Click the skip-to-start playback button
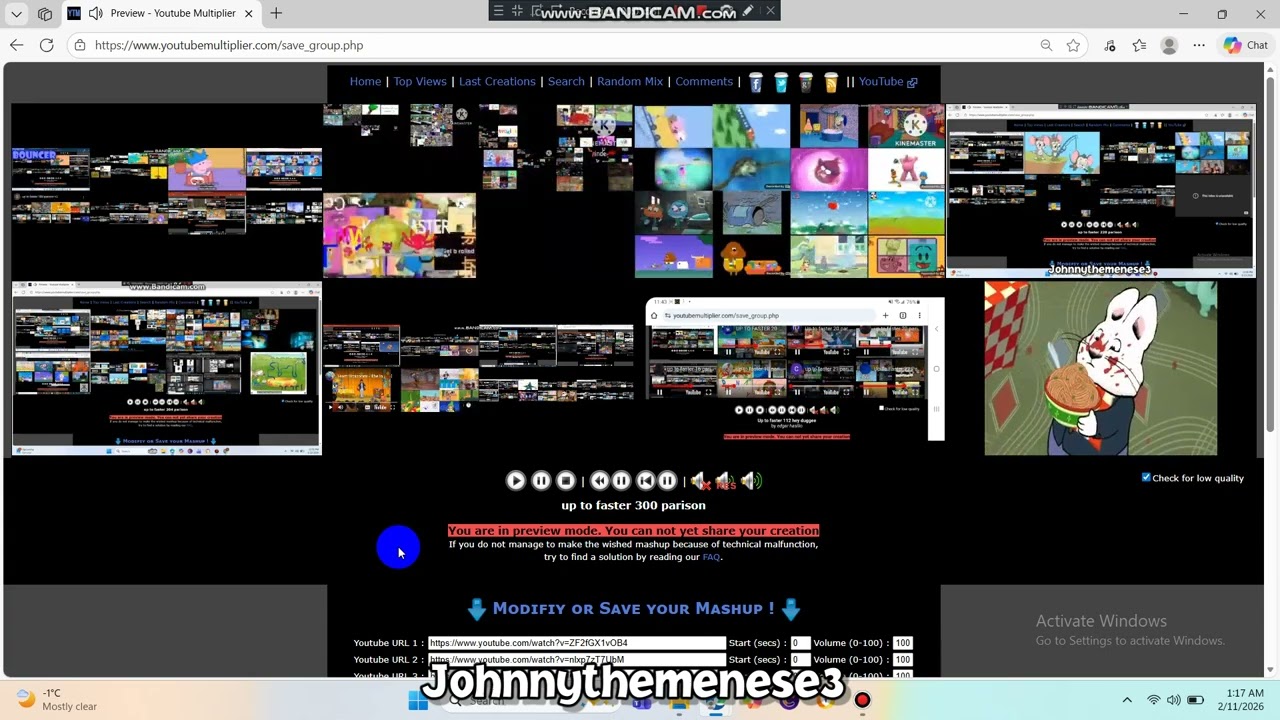 click(x=645, y=481)
